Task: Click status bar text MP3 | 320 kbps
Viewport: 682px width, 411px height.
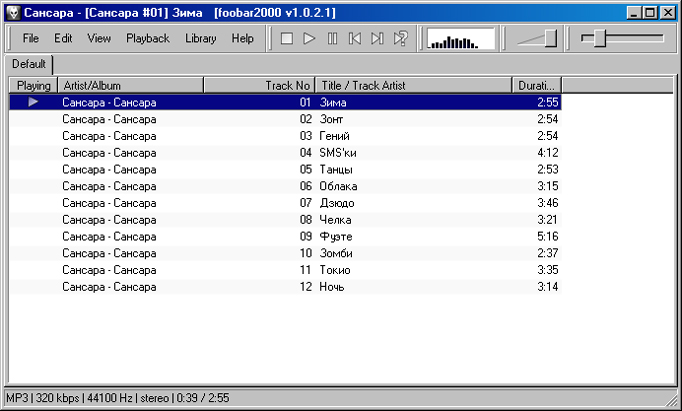Action: pyautogui.click(x=43, y=398)
